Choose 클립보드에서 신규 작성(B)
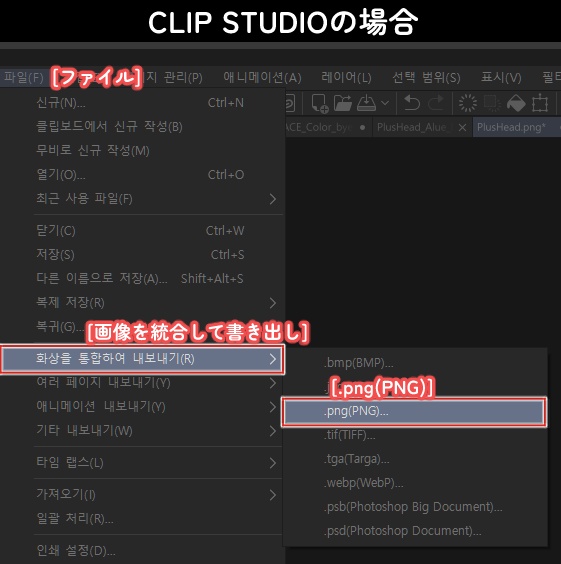This screenshot has height=564, width=561. pos(142,127)
